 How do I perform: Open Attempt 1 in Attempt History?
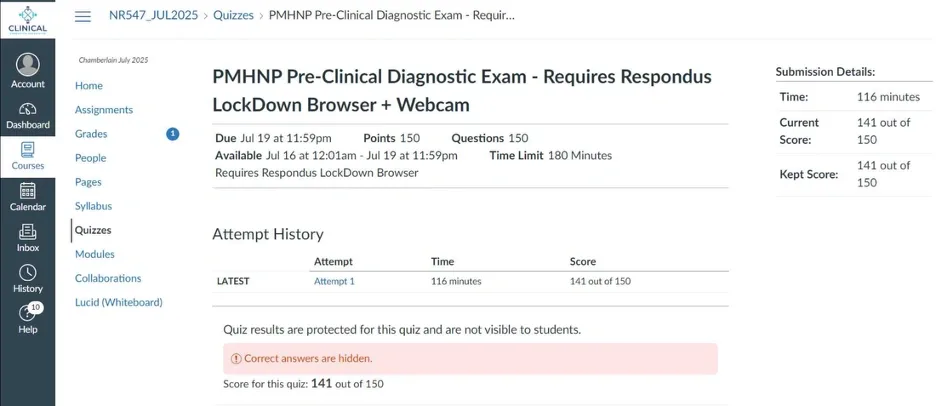[x=334, y=281]
